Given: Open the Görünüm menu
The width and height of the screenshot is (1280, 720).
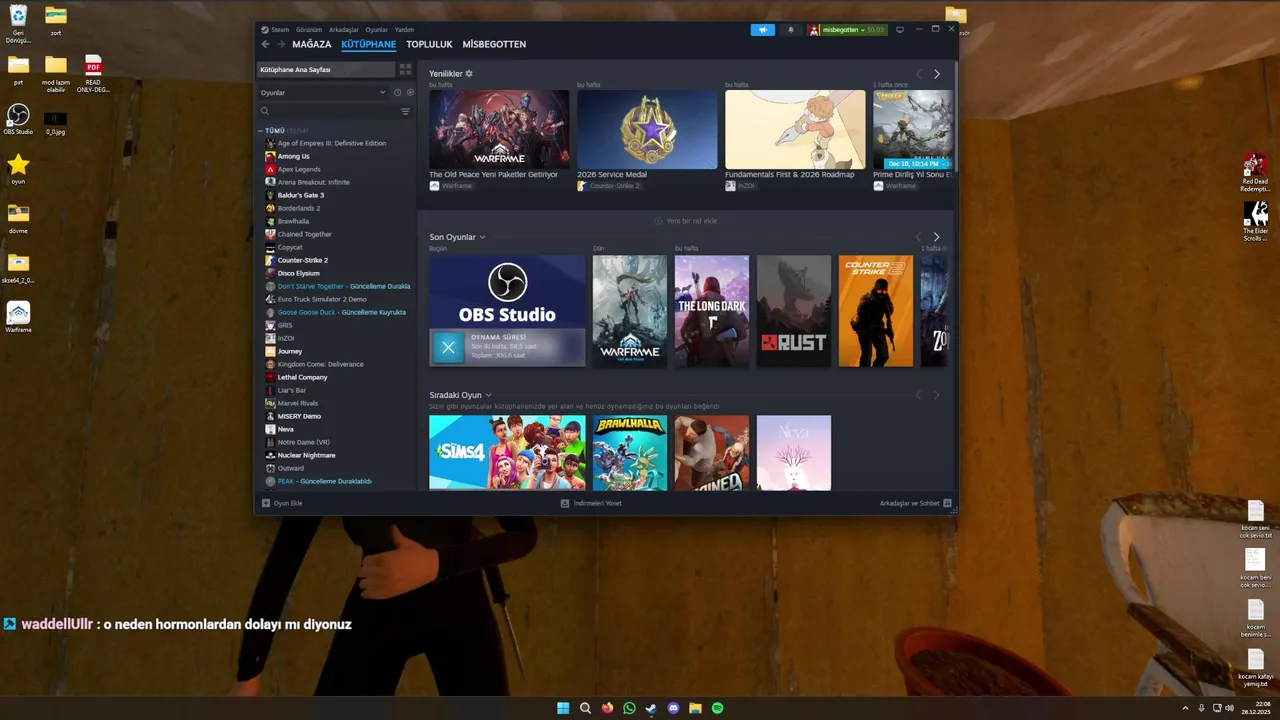Looking at the screenshot, I should click(x=309, y=30).
